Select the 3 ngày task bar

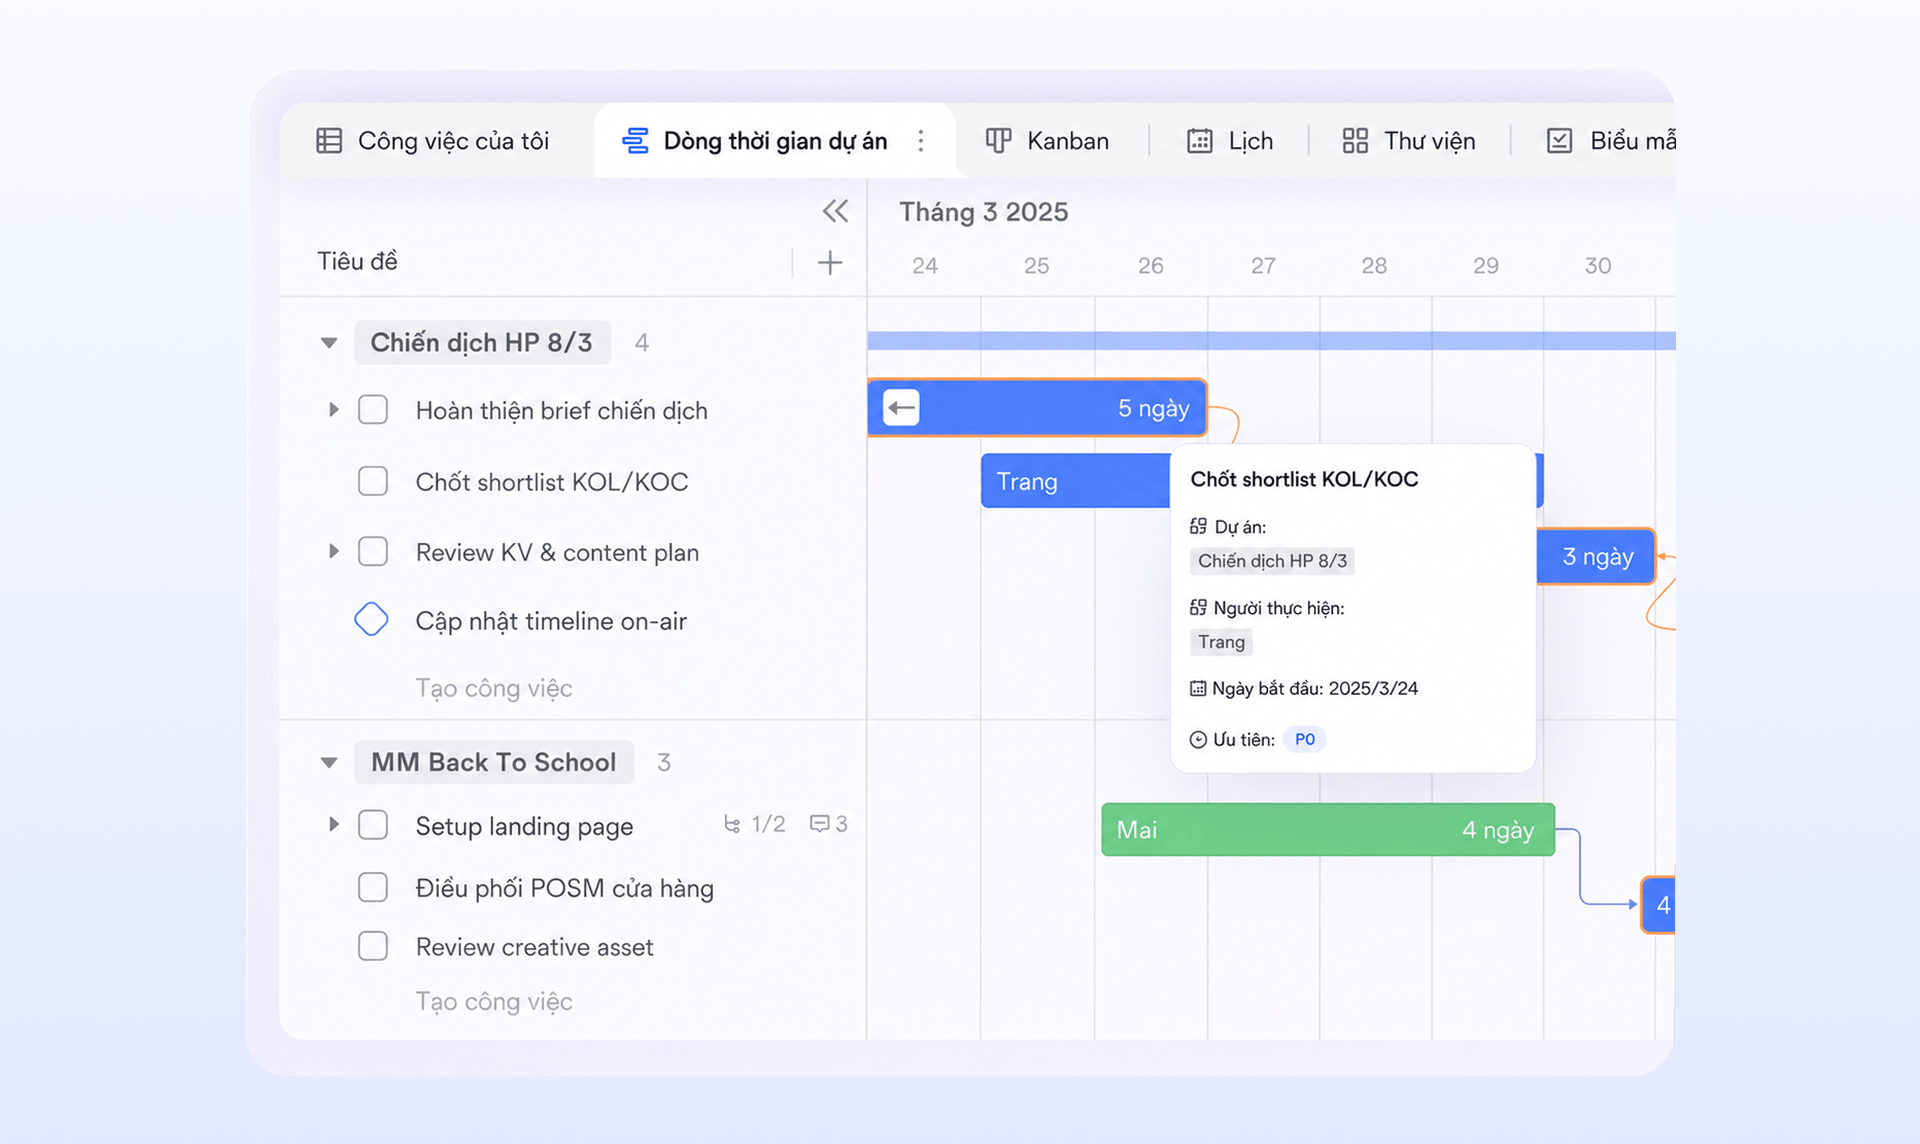click(x=1596, y=556)
